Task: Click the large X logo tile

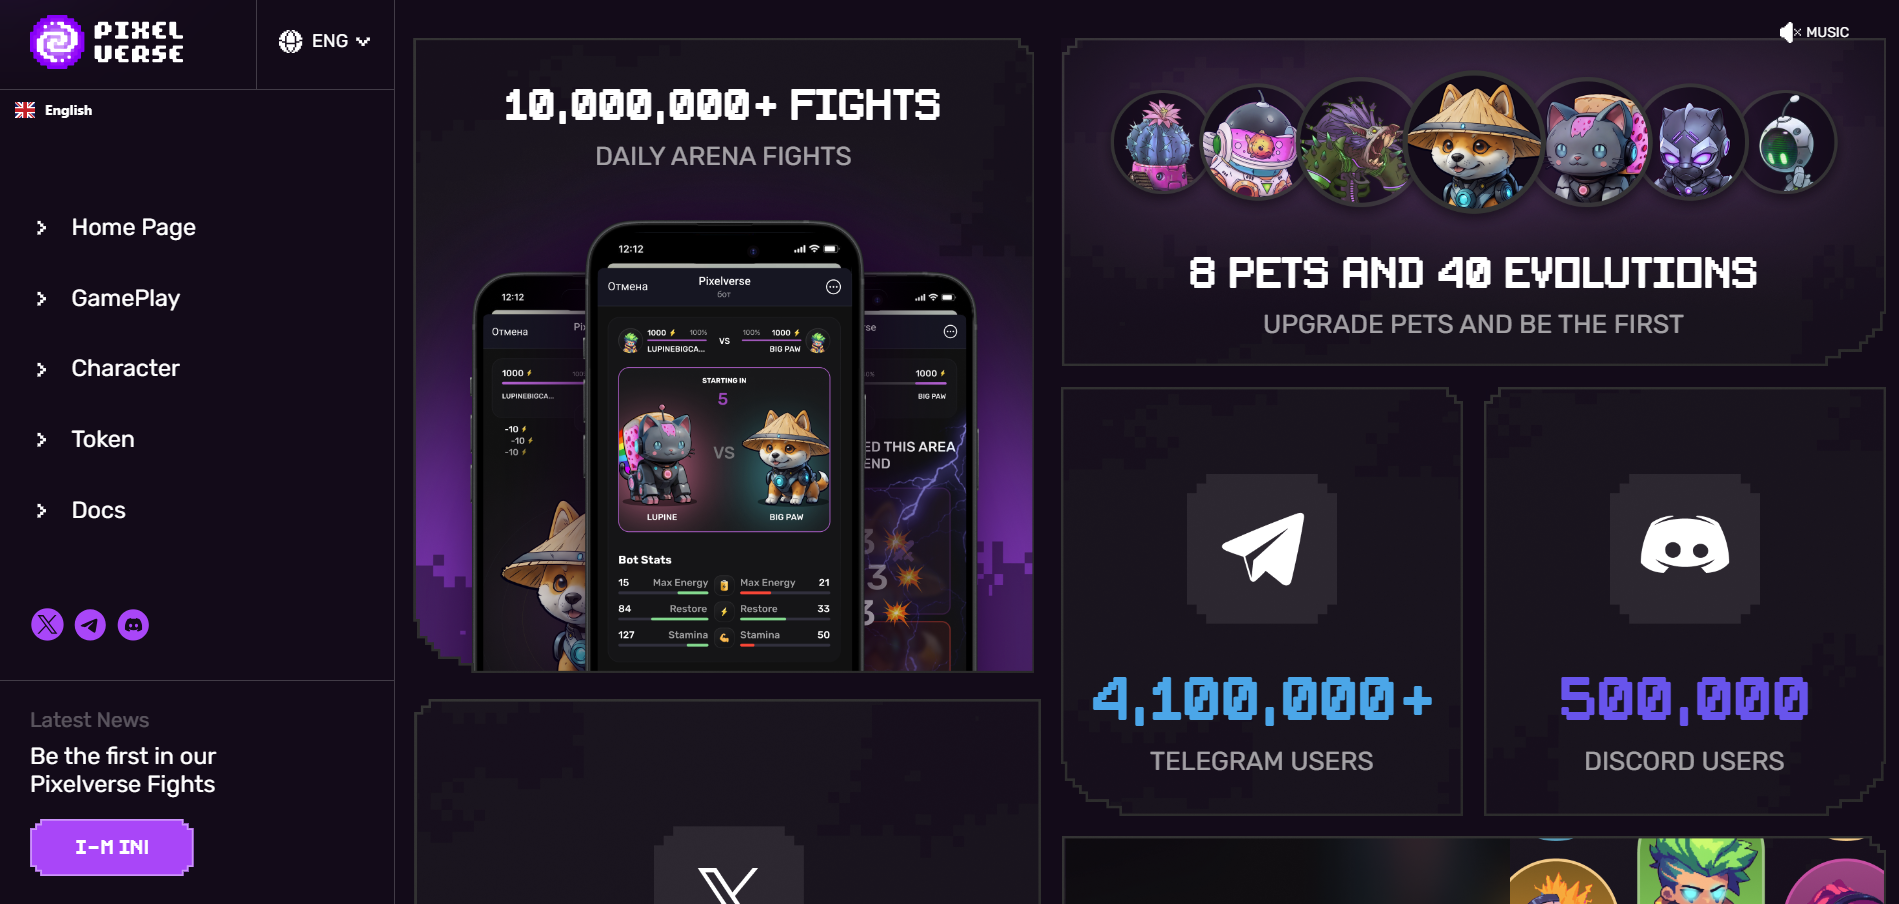Action: [x=728, y=866]
